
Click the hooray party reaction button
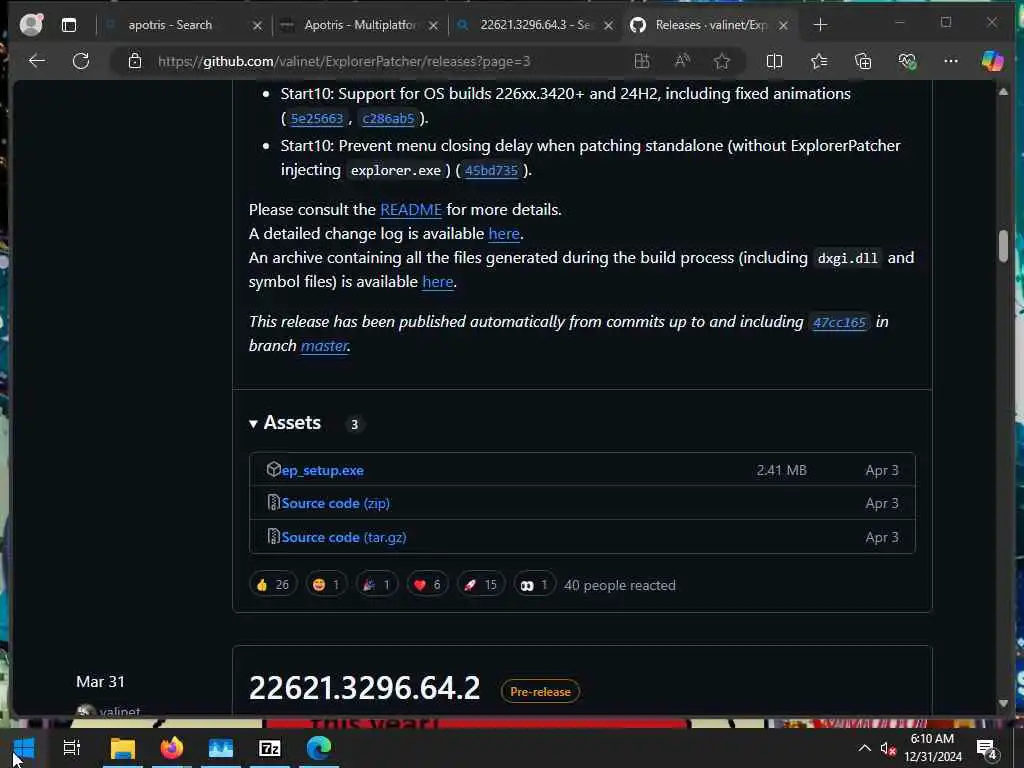coord(377,584)
